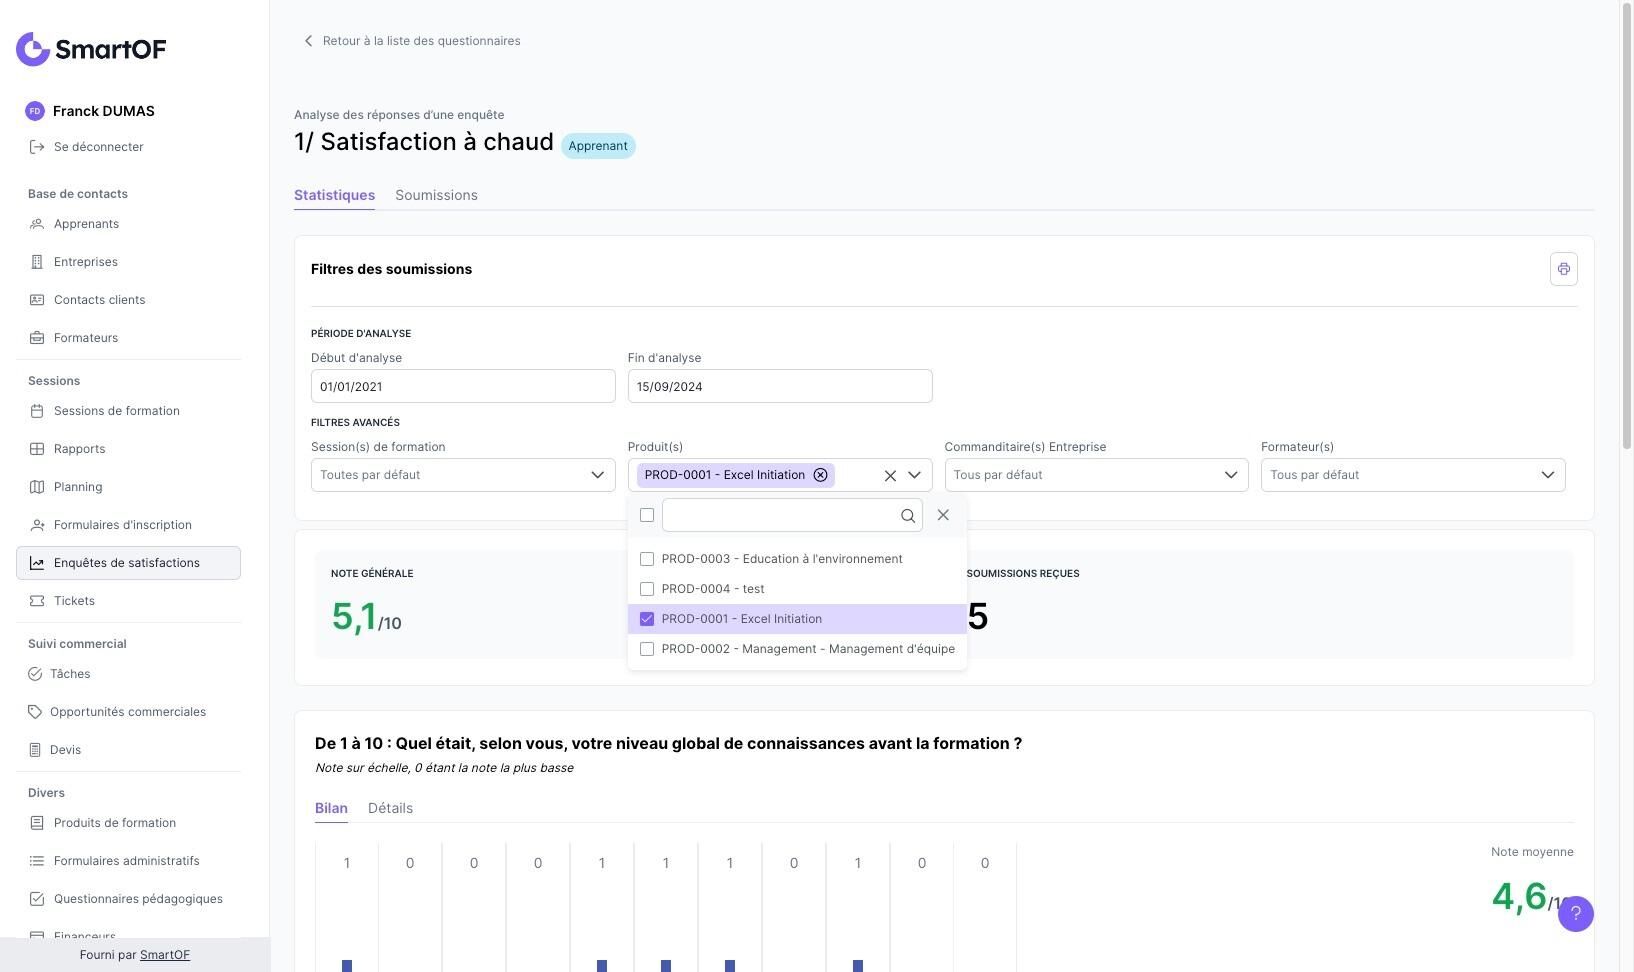Image resolution: width=1634 pixels, height=972 pixels.
Task: Clear all selected products in Produit(s)
Action: pyautogui.click(x=890, y=476)
